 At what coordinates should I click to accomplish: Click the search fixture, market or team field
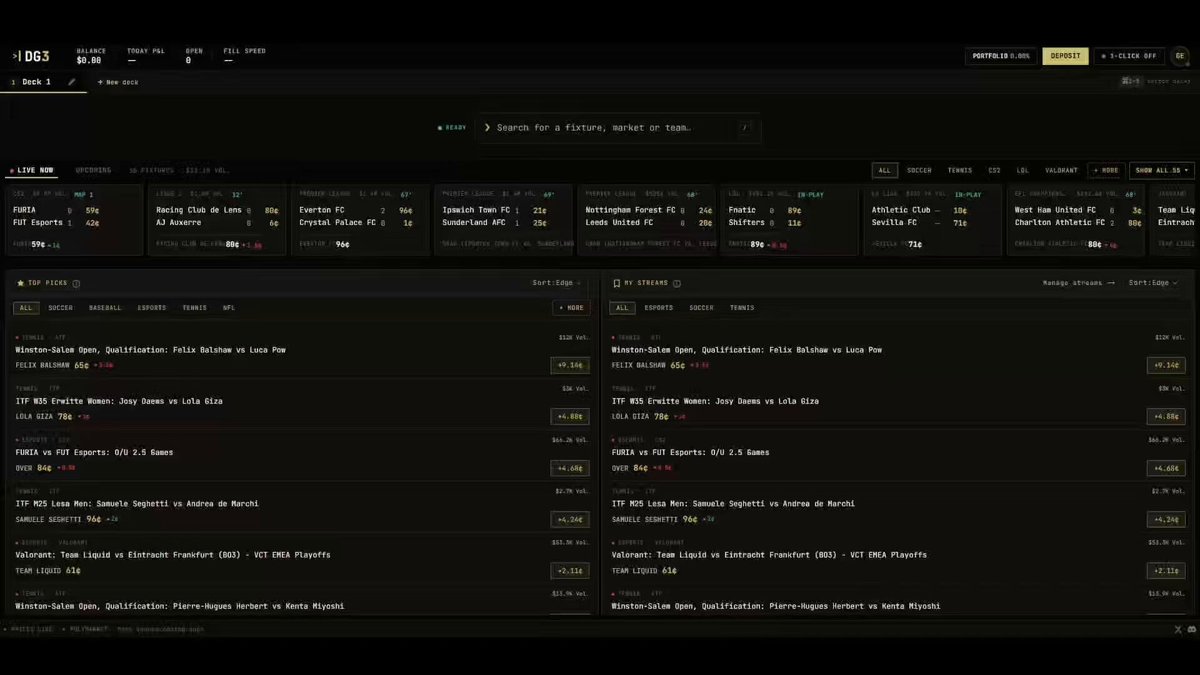click(618, 128)
